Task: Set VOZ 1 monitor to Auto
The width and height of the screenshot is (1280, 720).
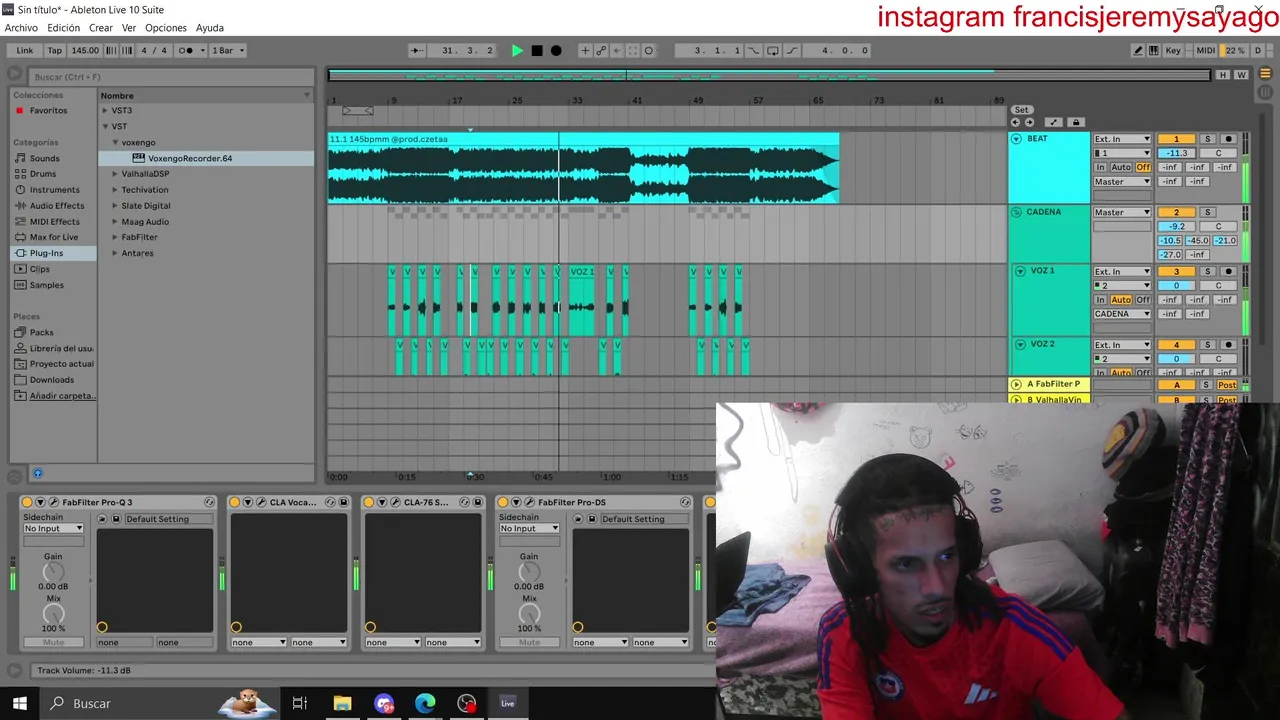Action: click(1121, 300)
